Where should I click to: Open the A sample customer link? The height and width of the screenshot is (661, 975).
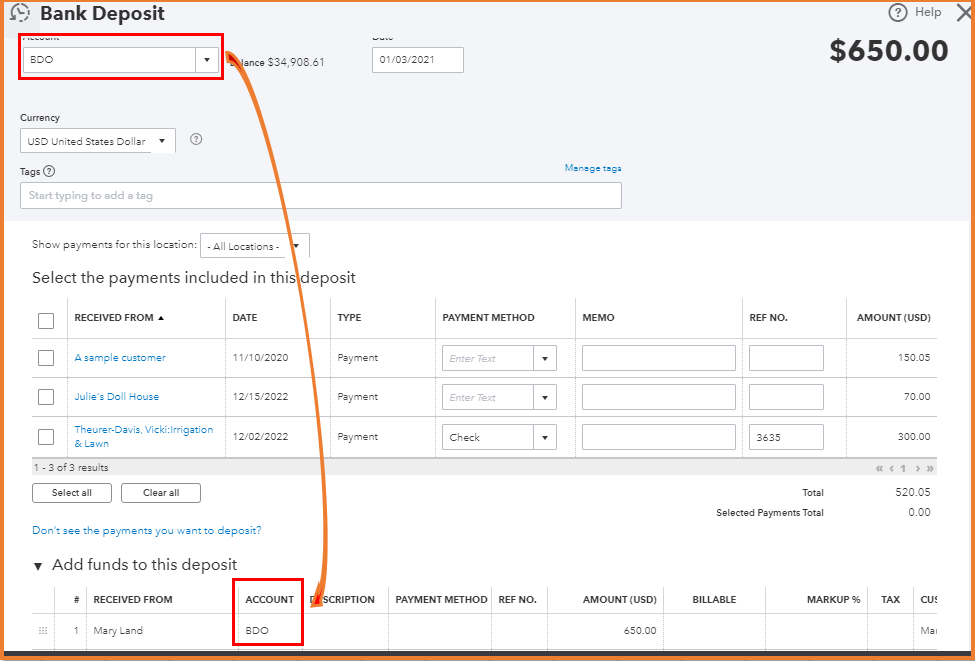coord(120,358)
